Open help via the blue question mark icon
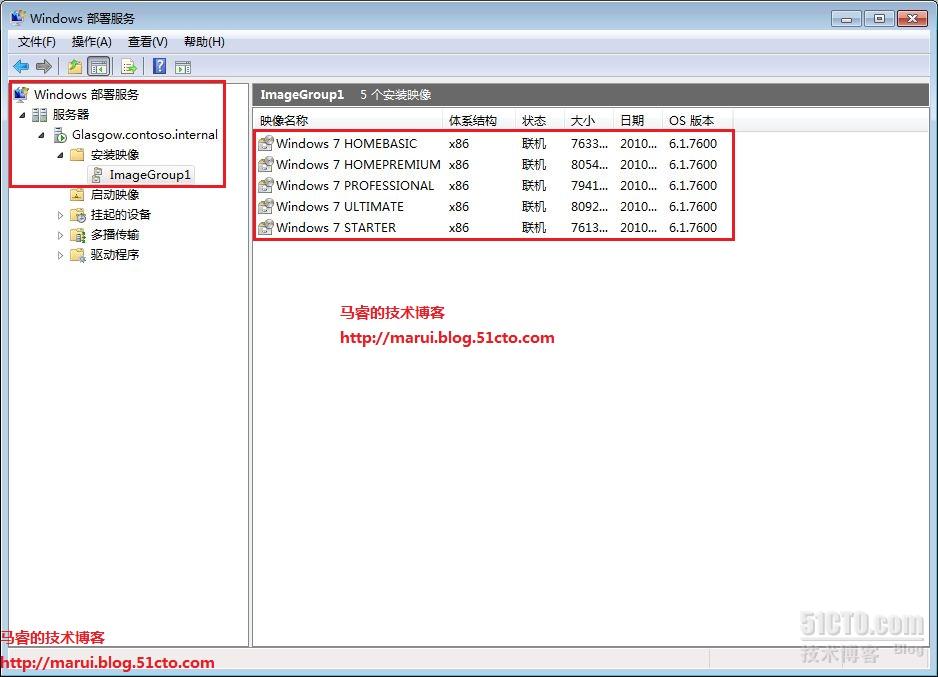This screenshot has width=938, height=677. point(159,66)
